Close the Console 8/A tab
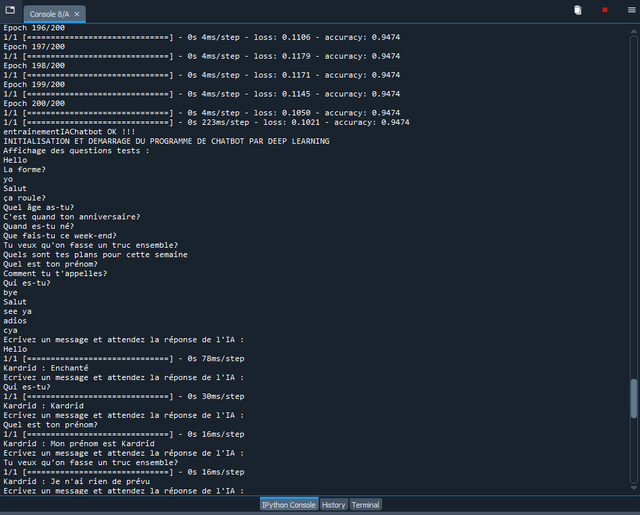The image size is (640, 515). (x=77, y=14)
